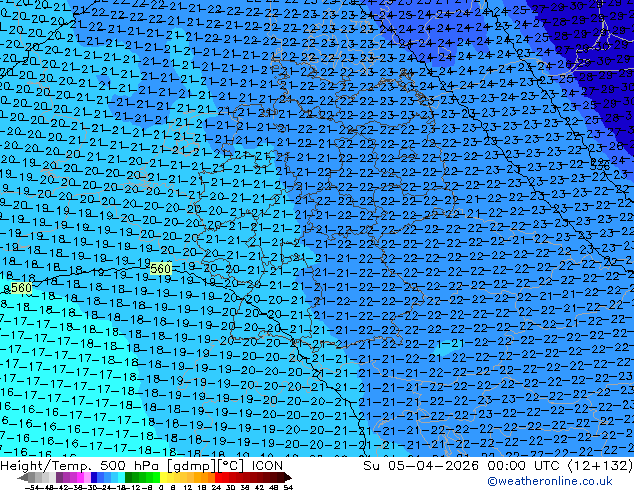Click the 556 contour label at right side
The image size is (634, 490).
coord(600,165)
